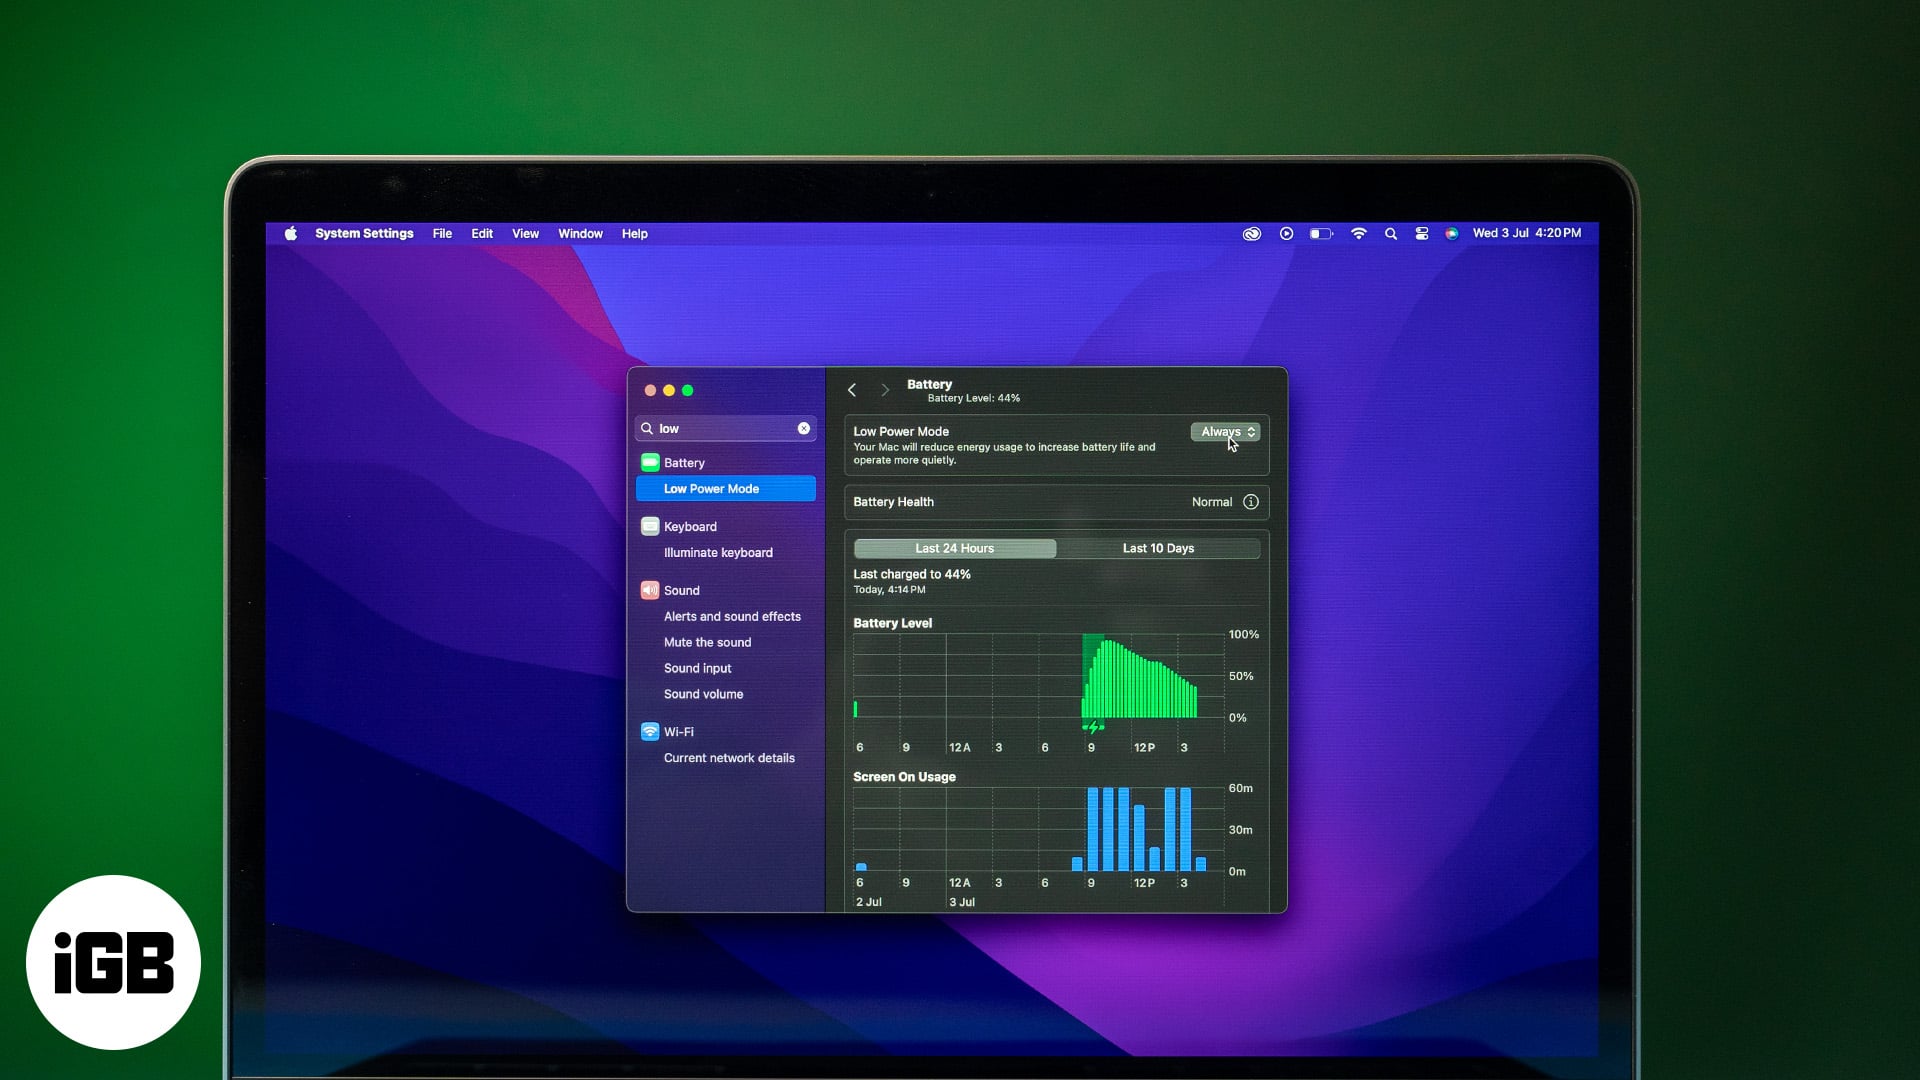Clear the search field text
The width and height of the screenshot is (1920, 1080).
(x=804, y=427)
